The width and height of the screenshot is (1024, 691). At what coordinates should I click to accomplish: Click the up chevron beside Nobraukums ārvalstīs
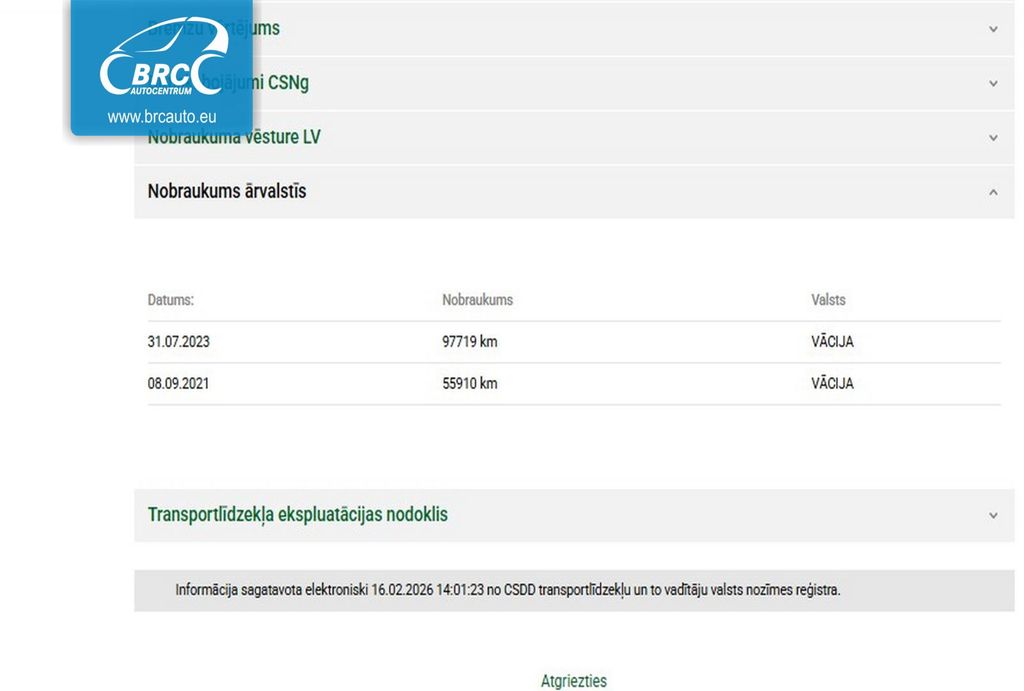click(992, 191)
